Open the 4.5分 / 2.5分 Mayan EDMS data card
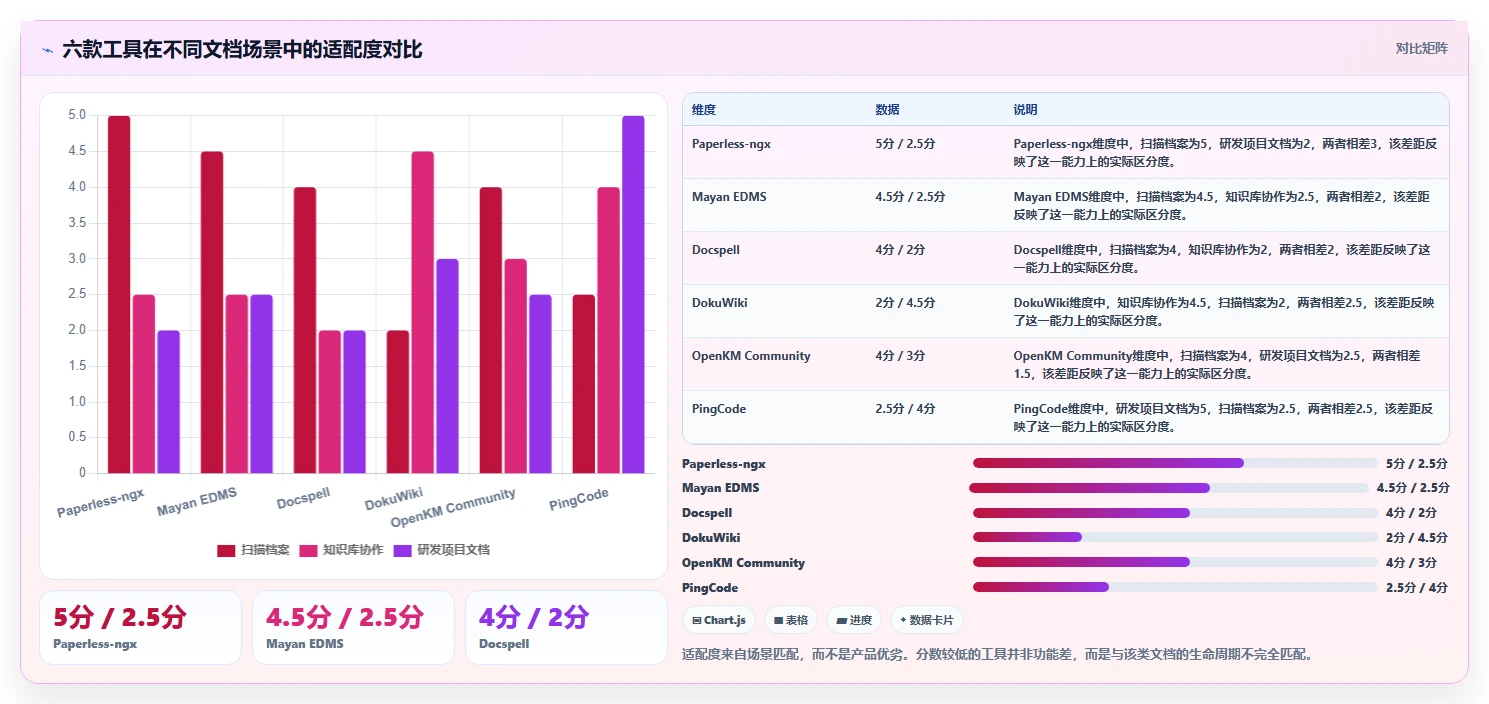The height and width of the screenshot is (704, 1489). (353, 627)
